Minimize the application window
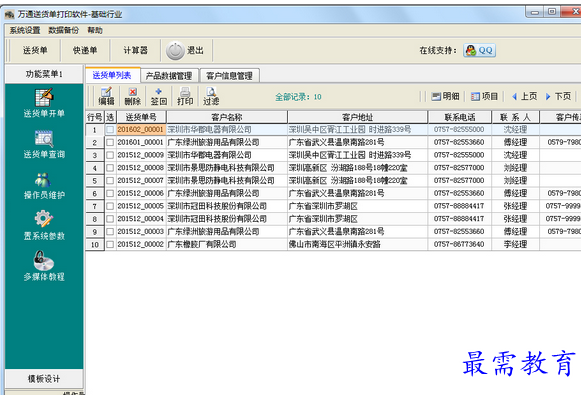The image size is (584, 395). tap(535, 12)
